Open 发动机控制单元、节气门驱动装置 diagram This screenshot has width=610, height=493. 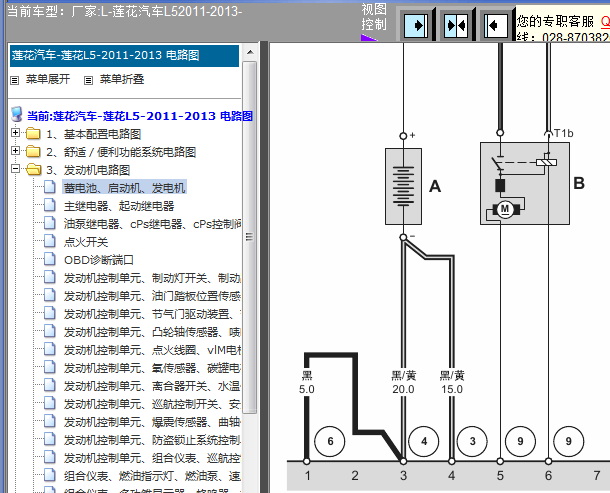click(152, 314)
